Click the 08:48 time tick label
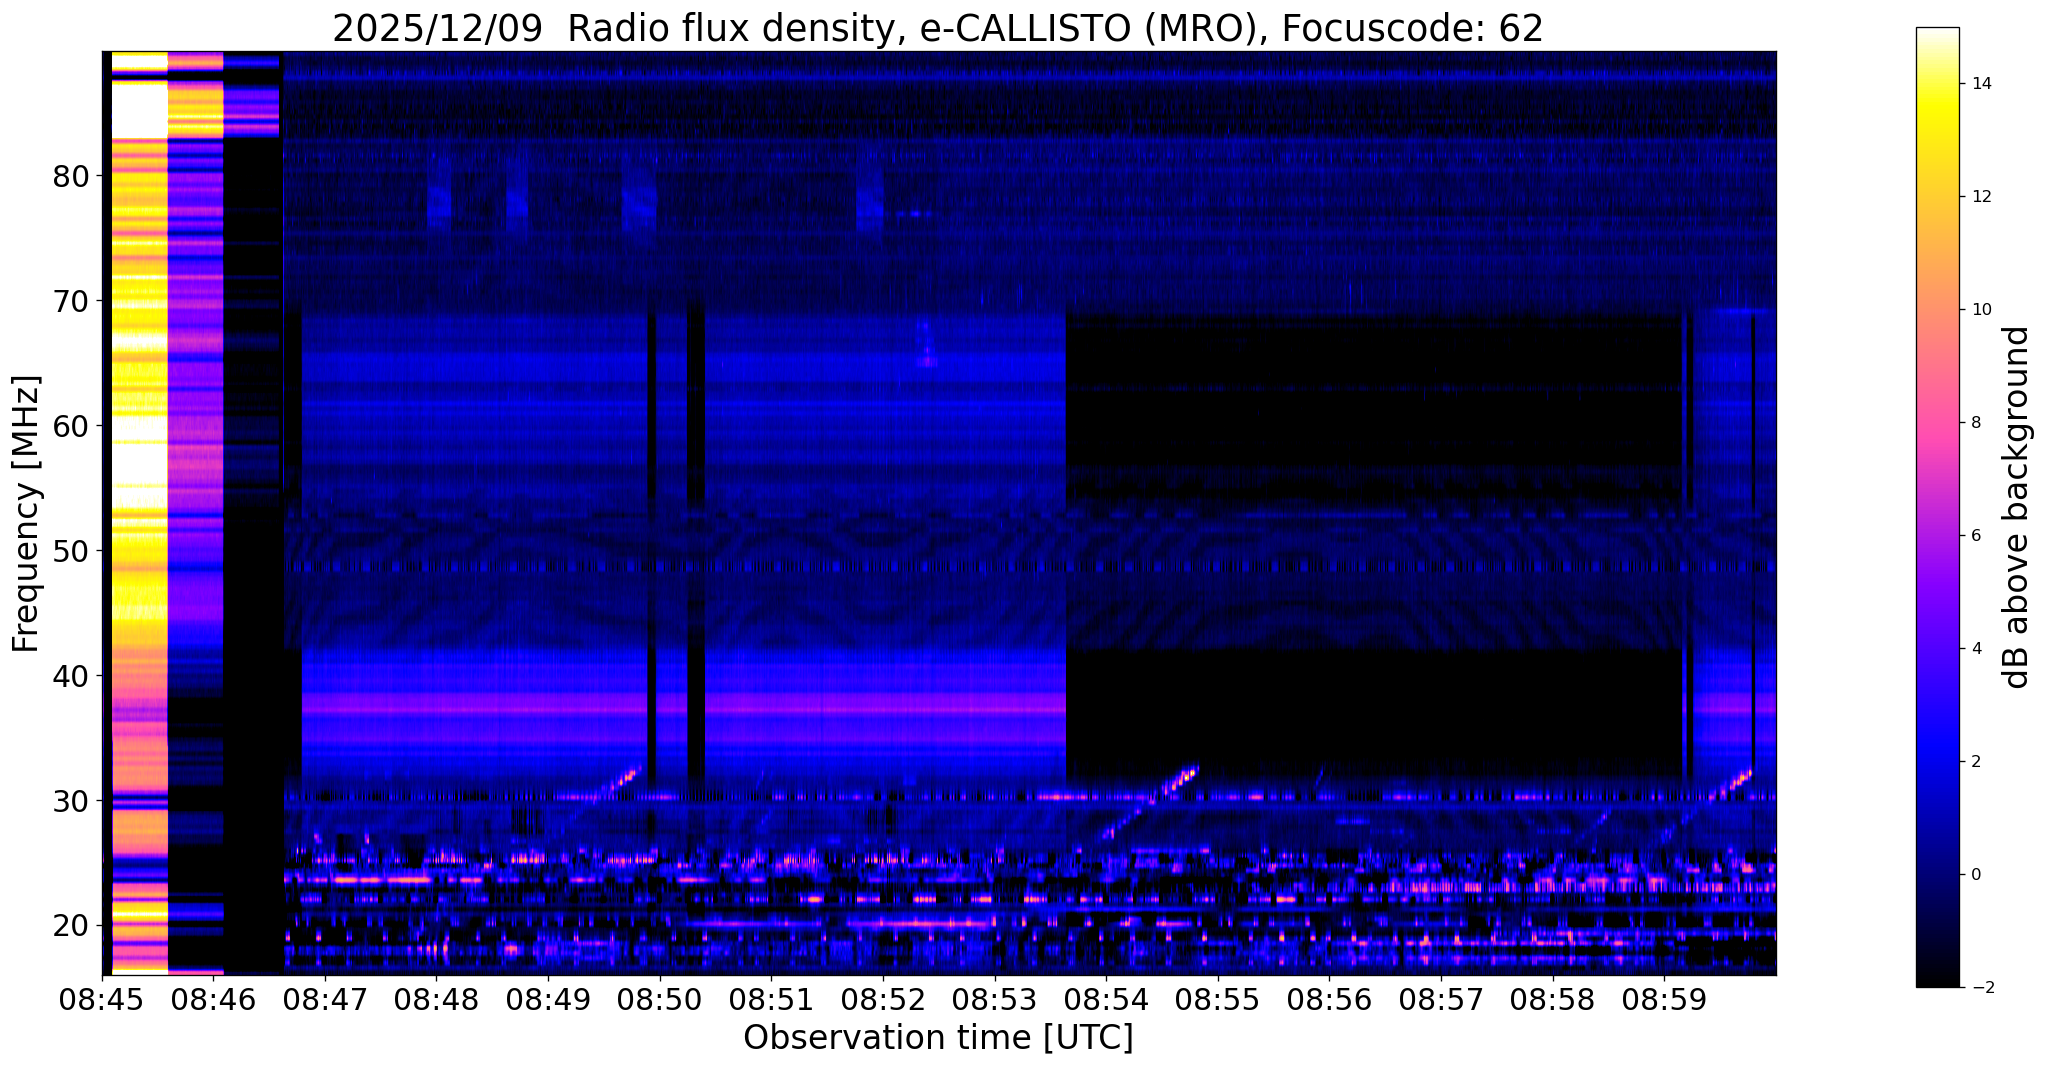2047x1067 pixels. 437,999
